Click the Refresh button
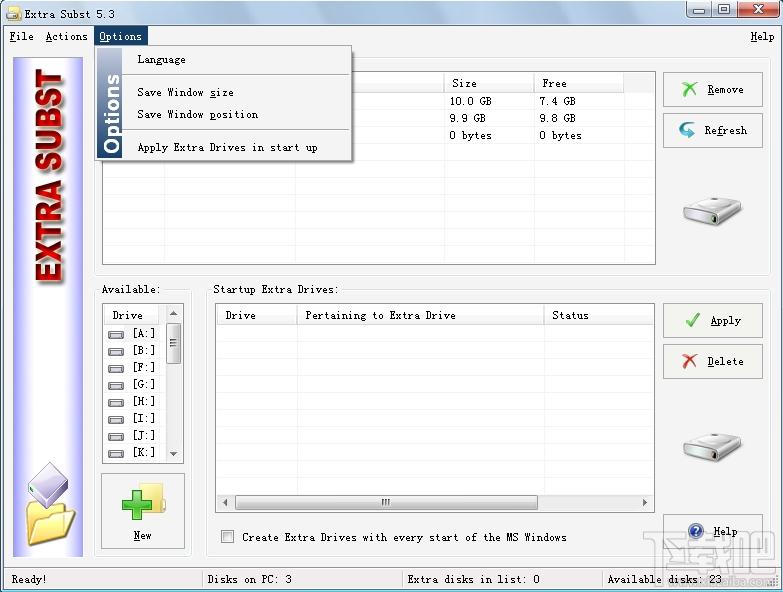The height and width of the screenshot is (592, 783). (713, 130)
